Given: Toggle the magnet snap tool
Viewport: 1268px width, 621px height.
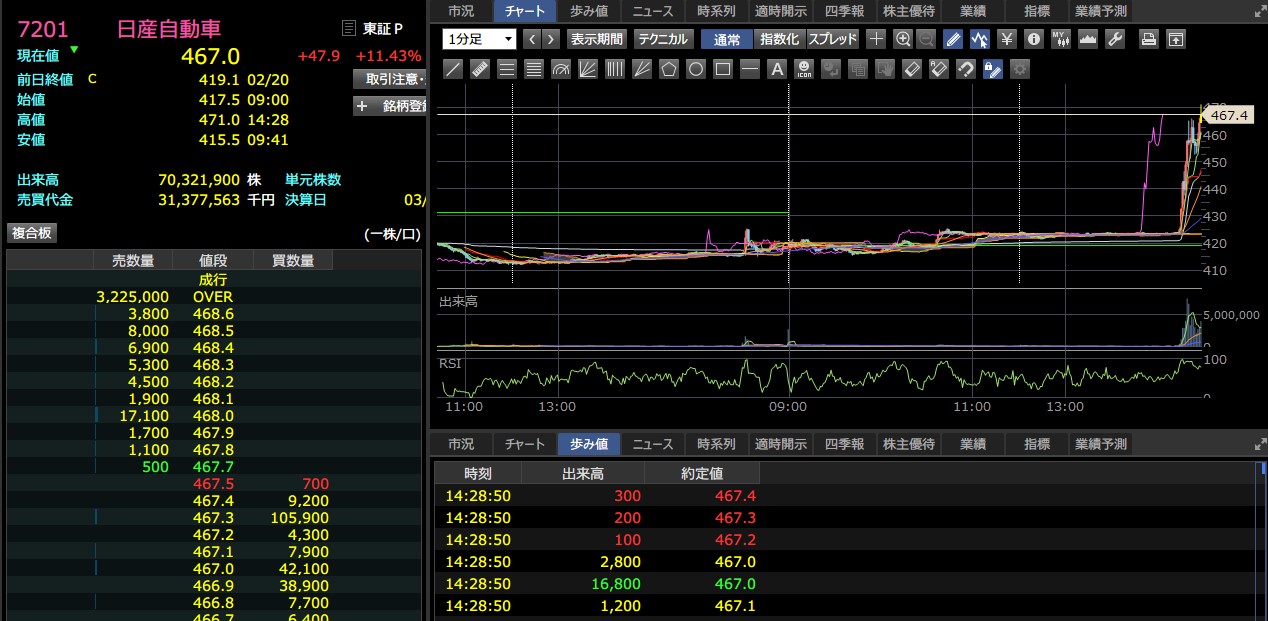Looking at the screenshot, I should pyautogui.click(x=965, y=69).
